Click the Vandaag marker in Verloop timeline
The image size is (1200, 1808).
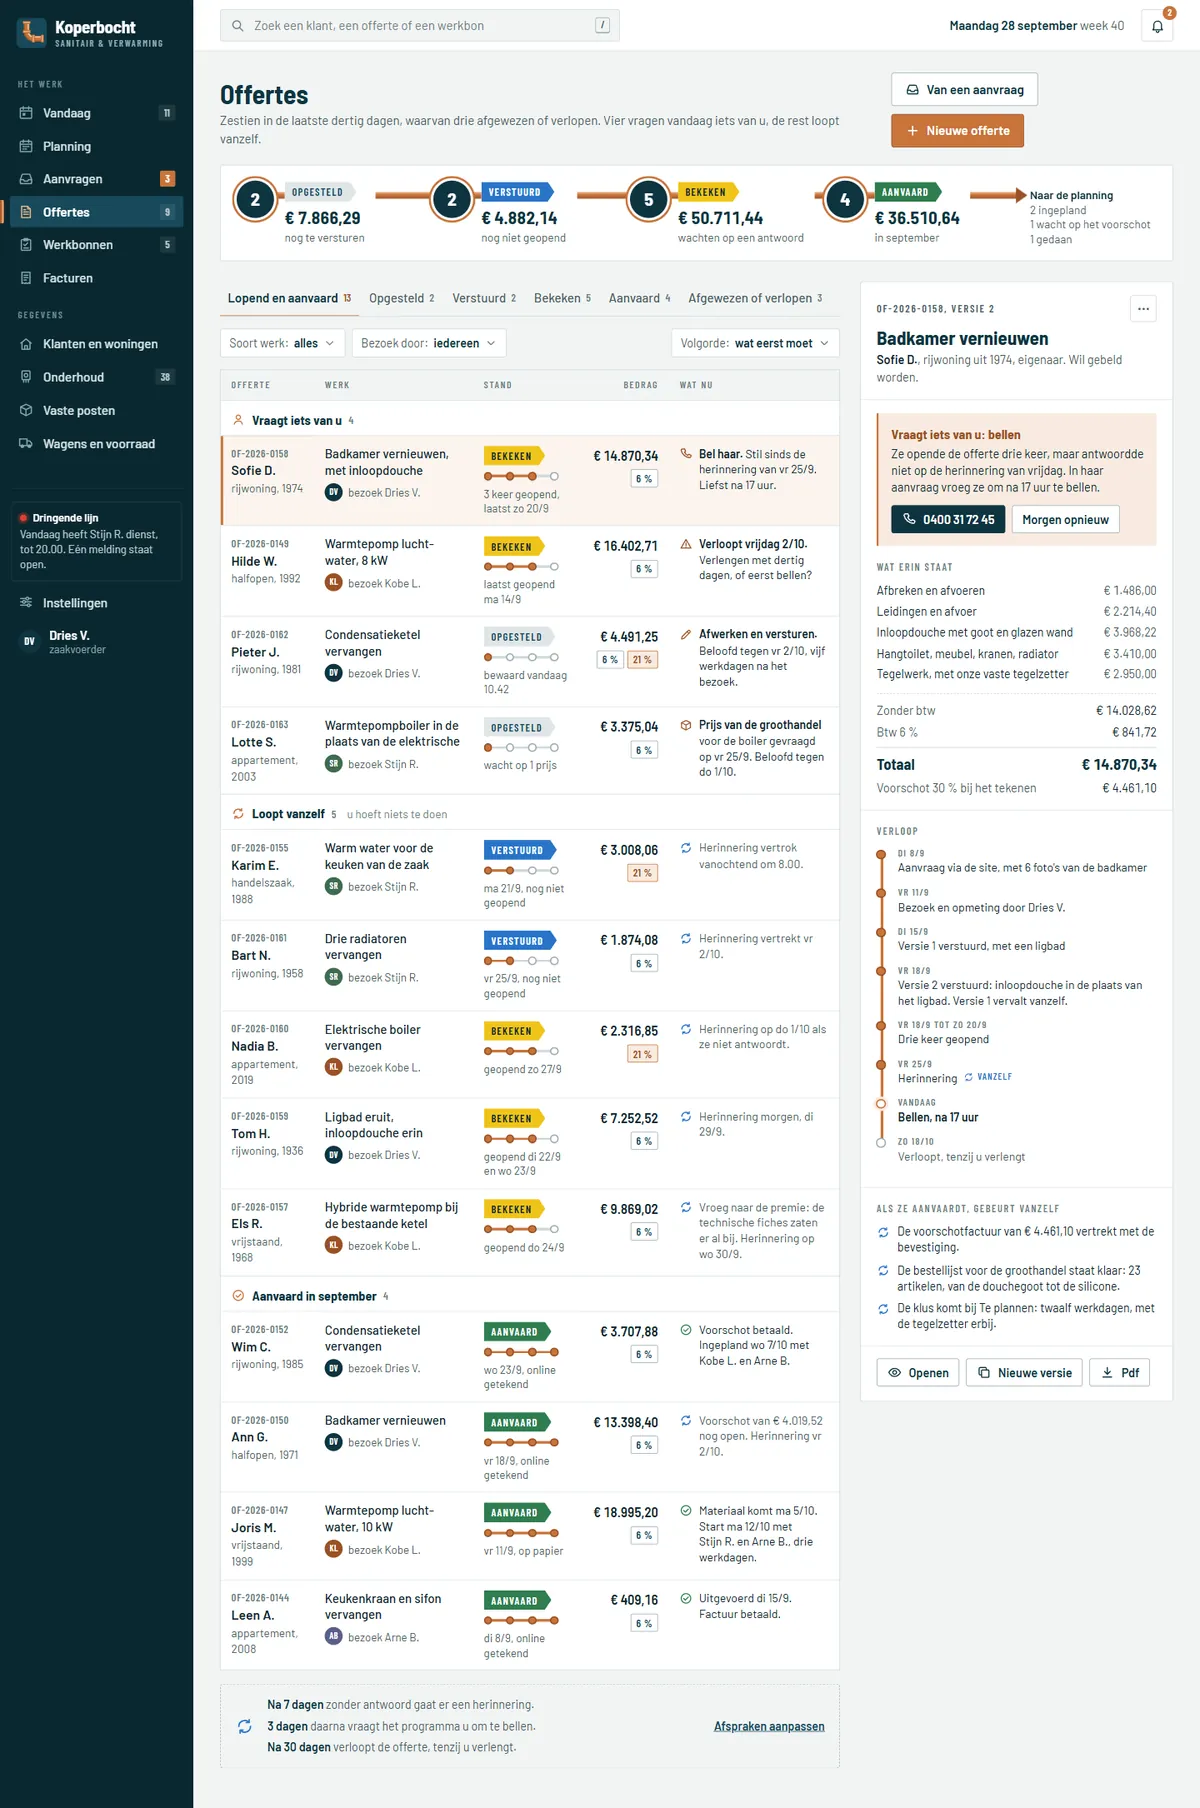(881, 1104)
